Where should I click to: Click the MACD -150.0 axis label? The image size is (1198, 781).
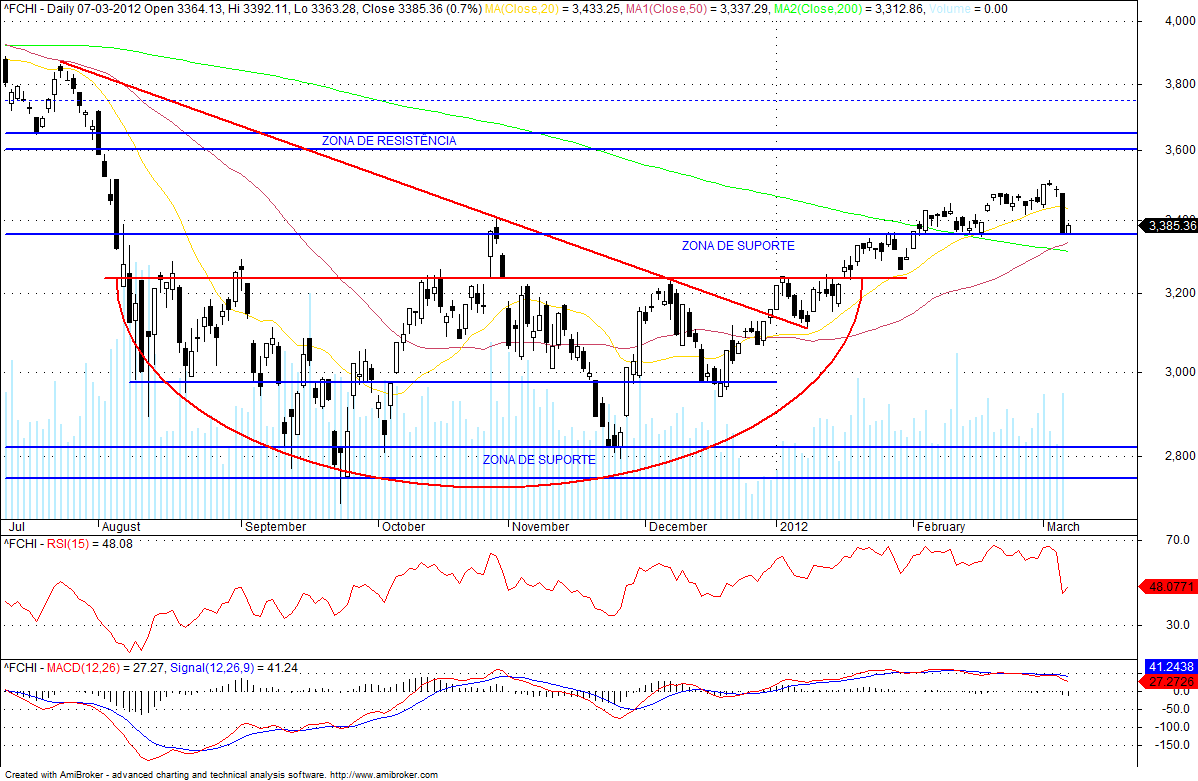click(1172, 745)
